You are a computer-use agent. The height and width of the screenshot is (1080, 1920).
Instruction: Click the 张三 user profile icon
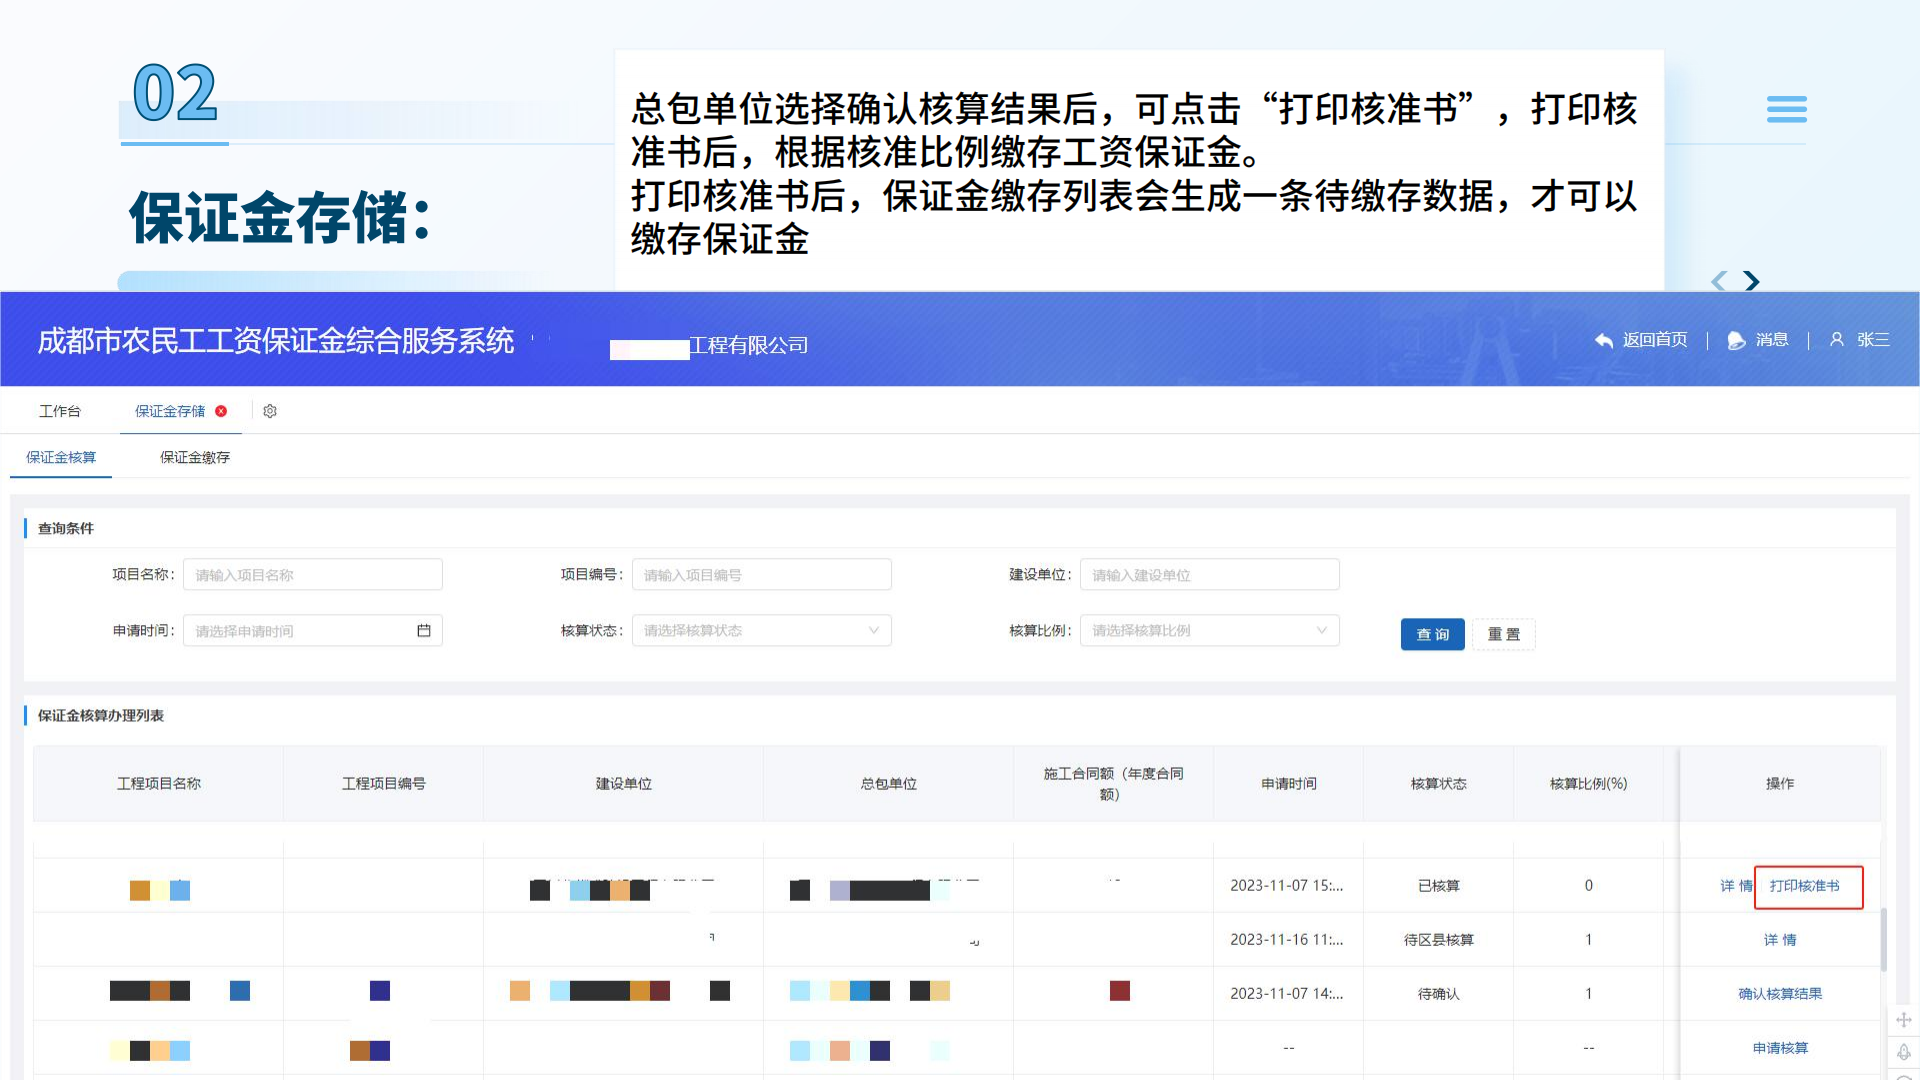tap(1836, 340)
